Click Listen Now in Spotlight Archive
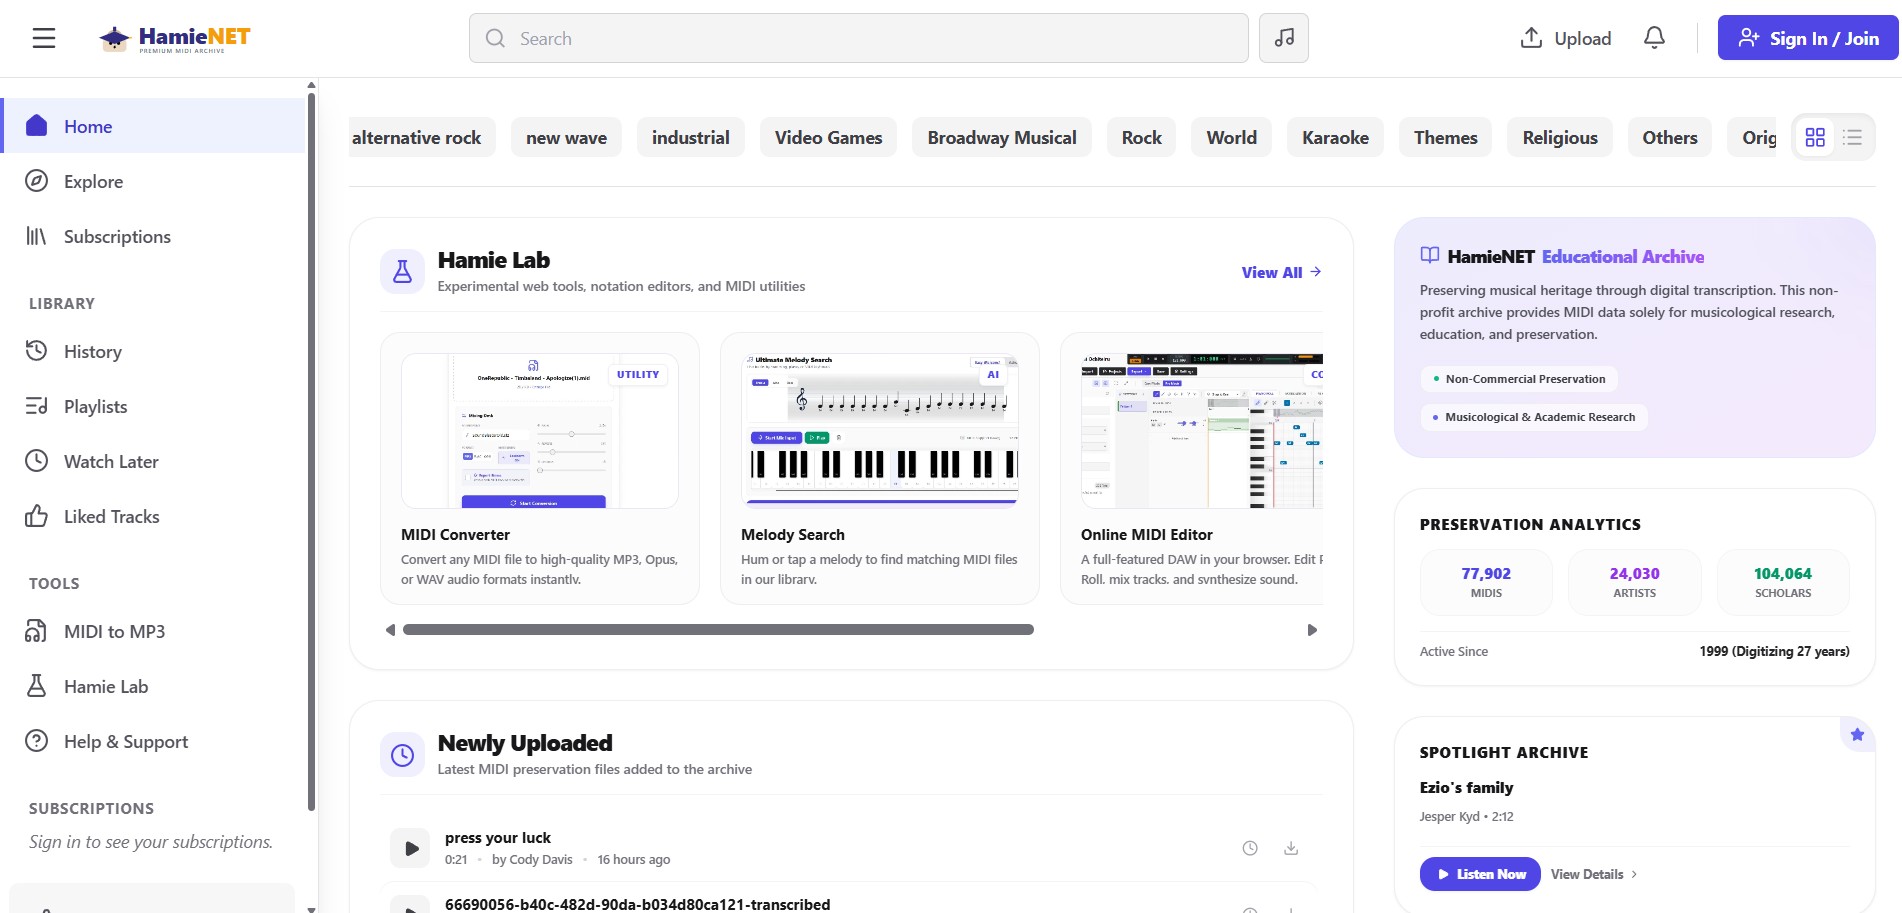This screenshot has height=913, width=1902. 1480,874
